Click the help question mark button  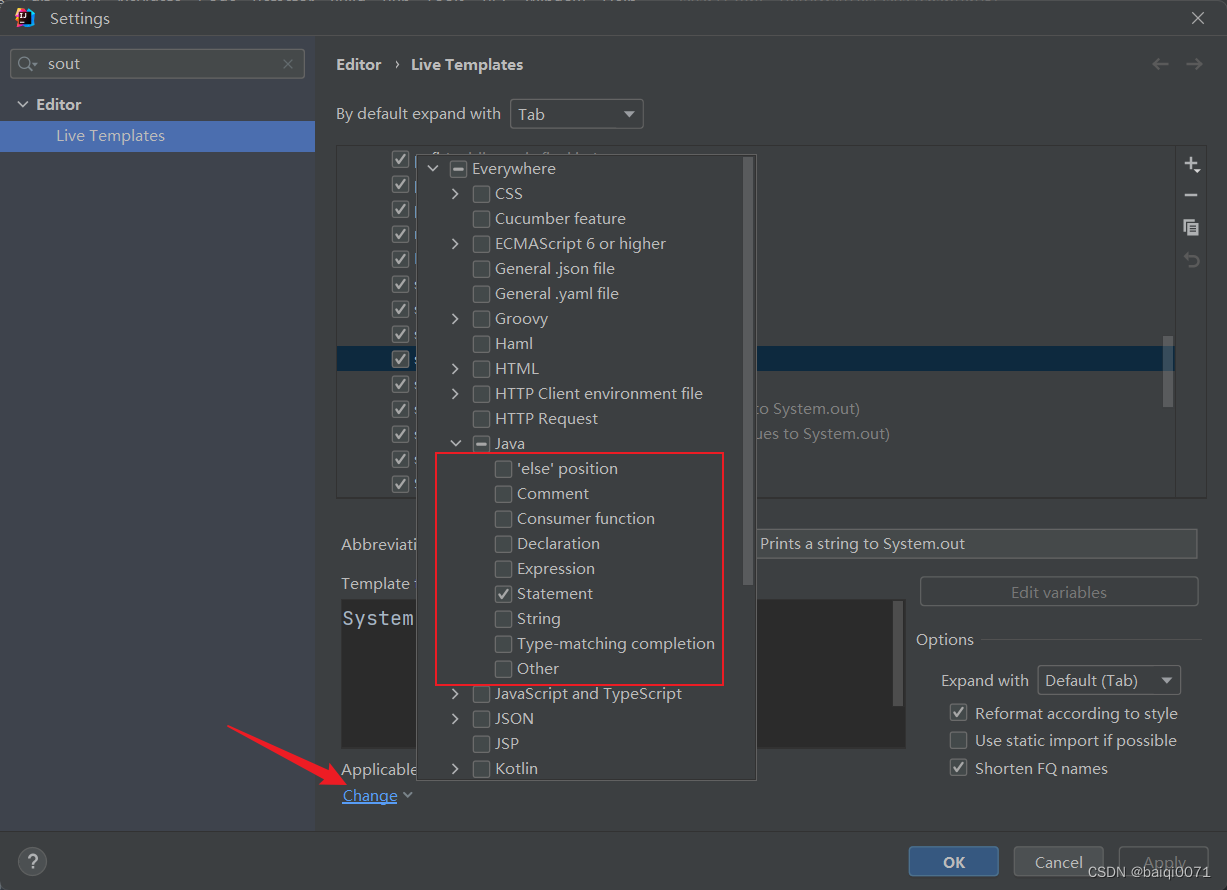pyautogui.click(x=32, y=861)
